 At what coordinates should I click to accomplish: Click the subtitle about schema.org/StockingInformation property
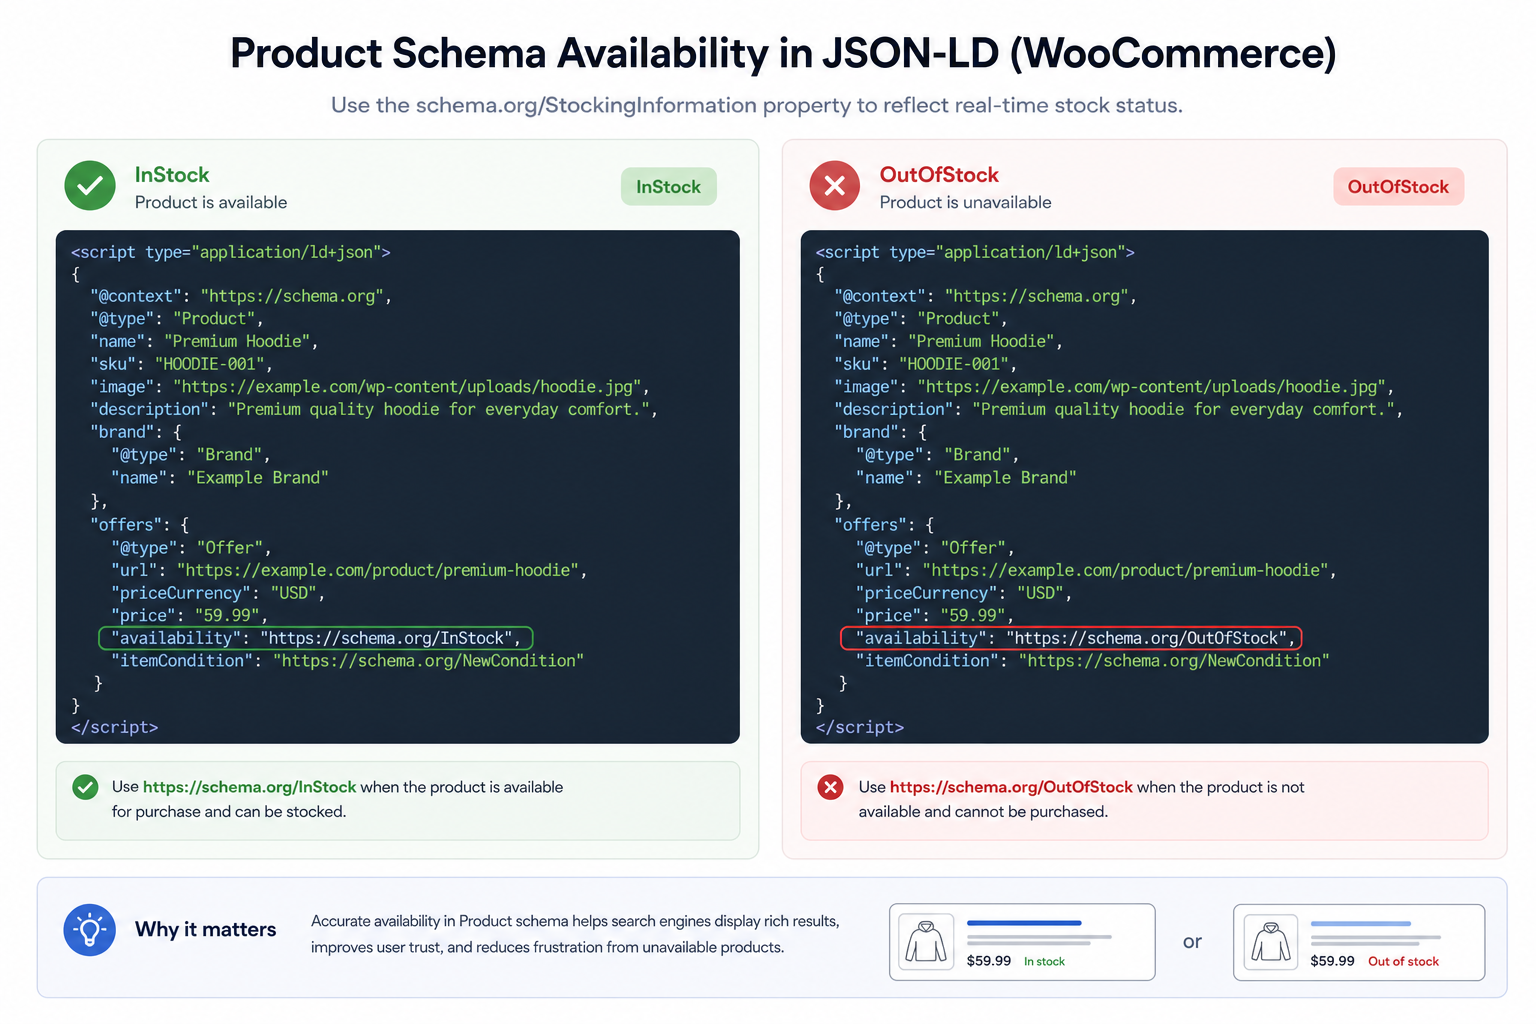coord(757,105)
